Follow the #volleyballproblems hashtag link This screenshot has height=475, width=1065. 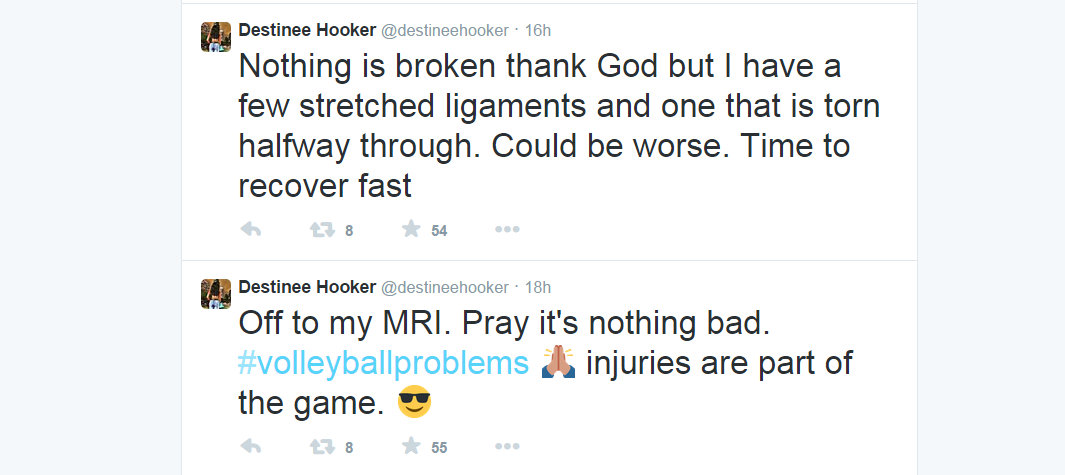coord(383,362)
